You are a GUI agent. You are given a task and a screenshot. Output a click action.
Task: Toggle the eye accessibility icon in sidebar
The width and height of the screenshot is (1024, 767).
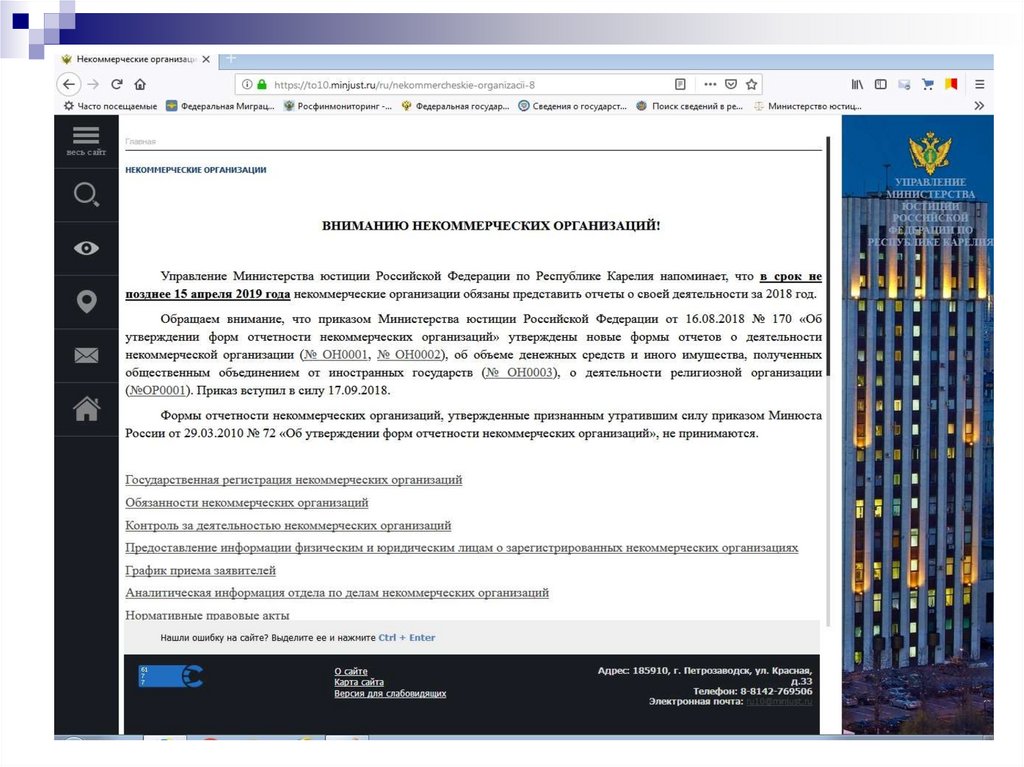[x=86, y=248]
